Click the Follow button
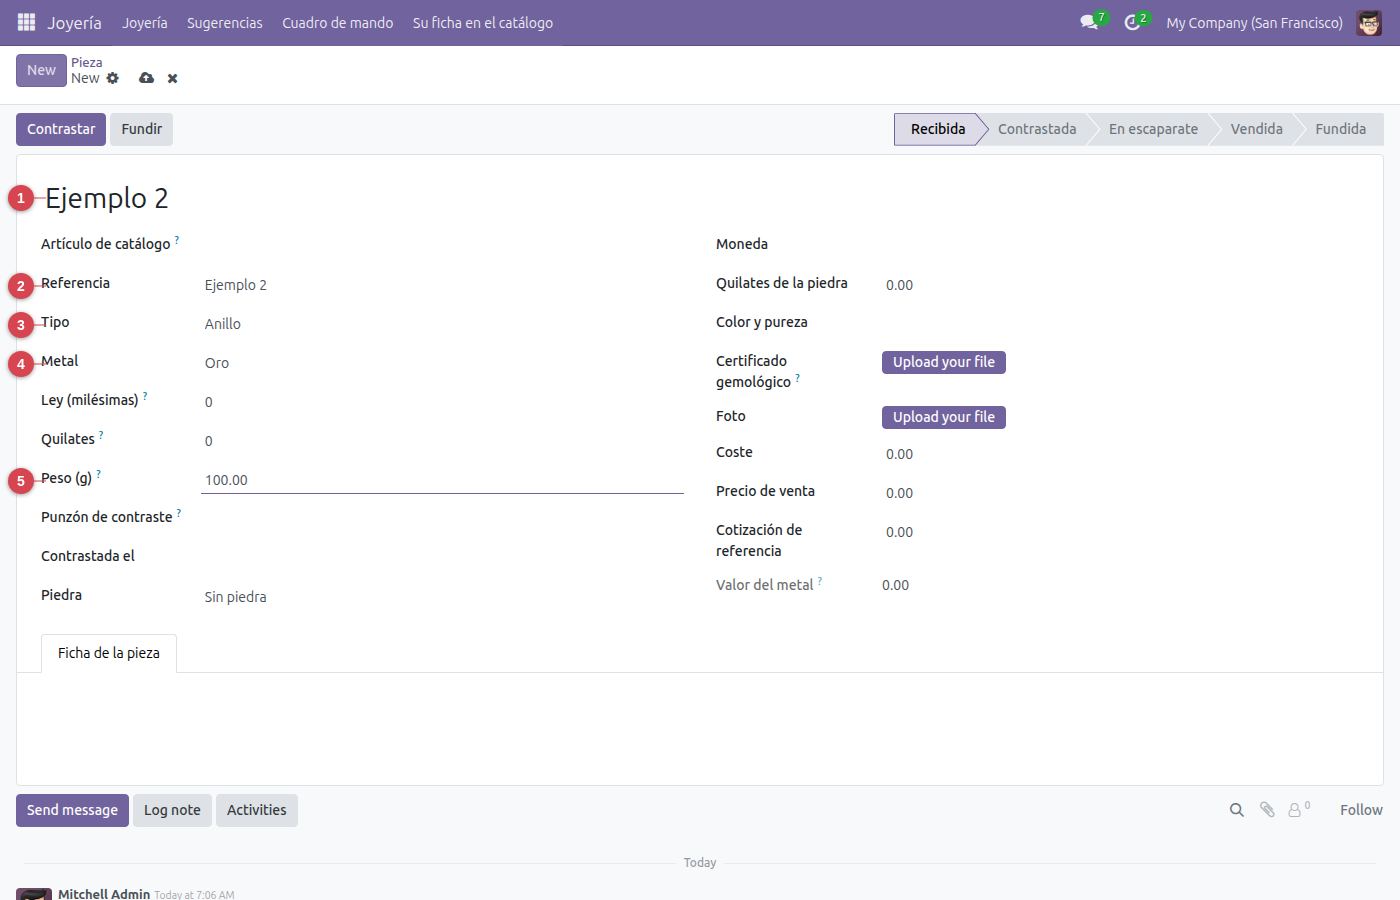 (1361, 810)
